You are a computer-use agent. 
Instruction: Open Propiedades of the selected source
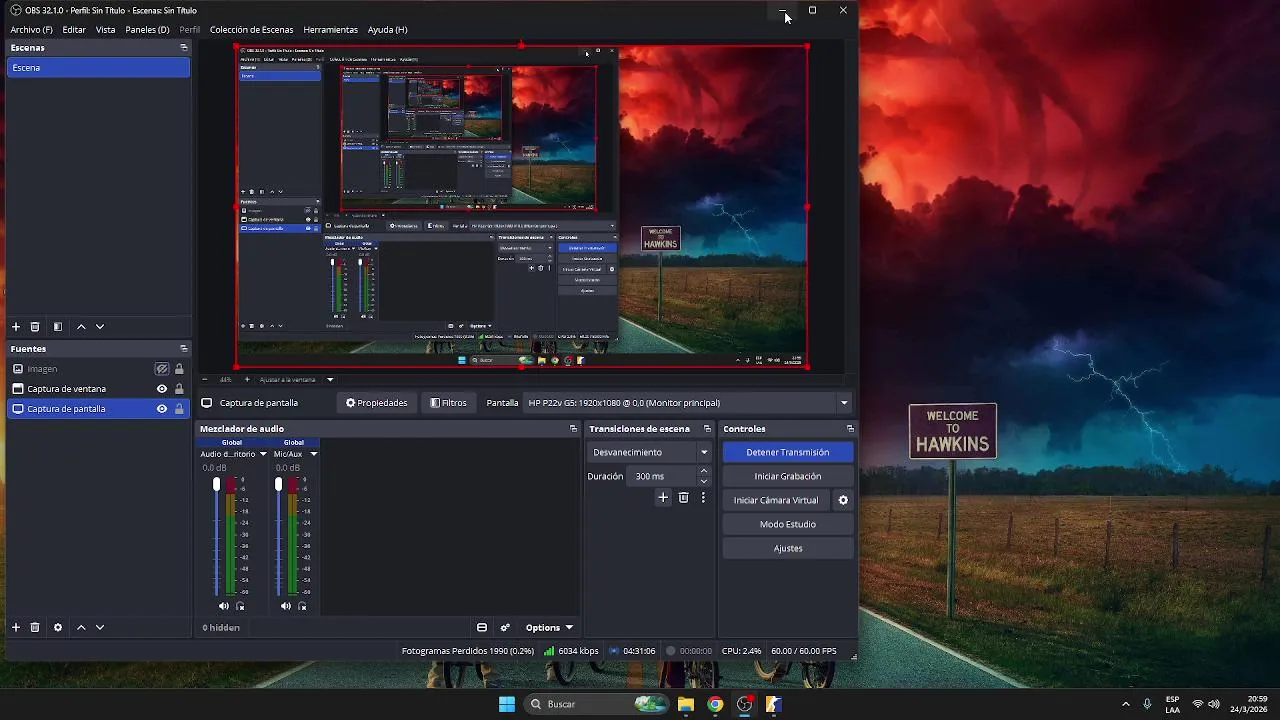click(x=377, y=403)
